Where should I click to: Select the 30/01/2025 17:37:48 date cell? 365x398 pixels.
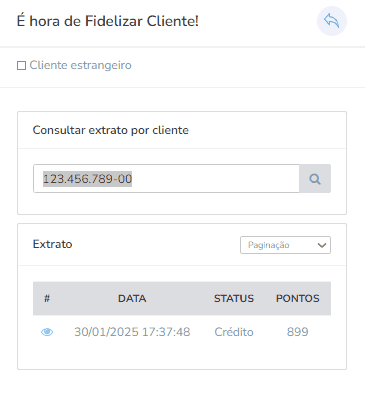[132, 332]
